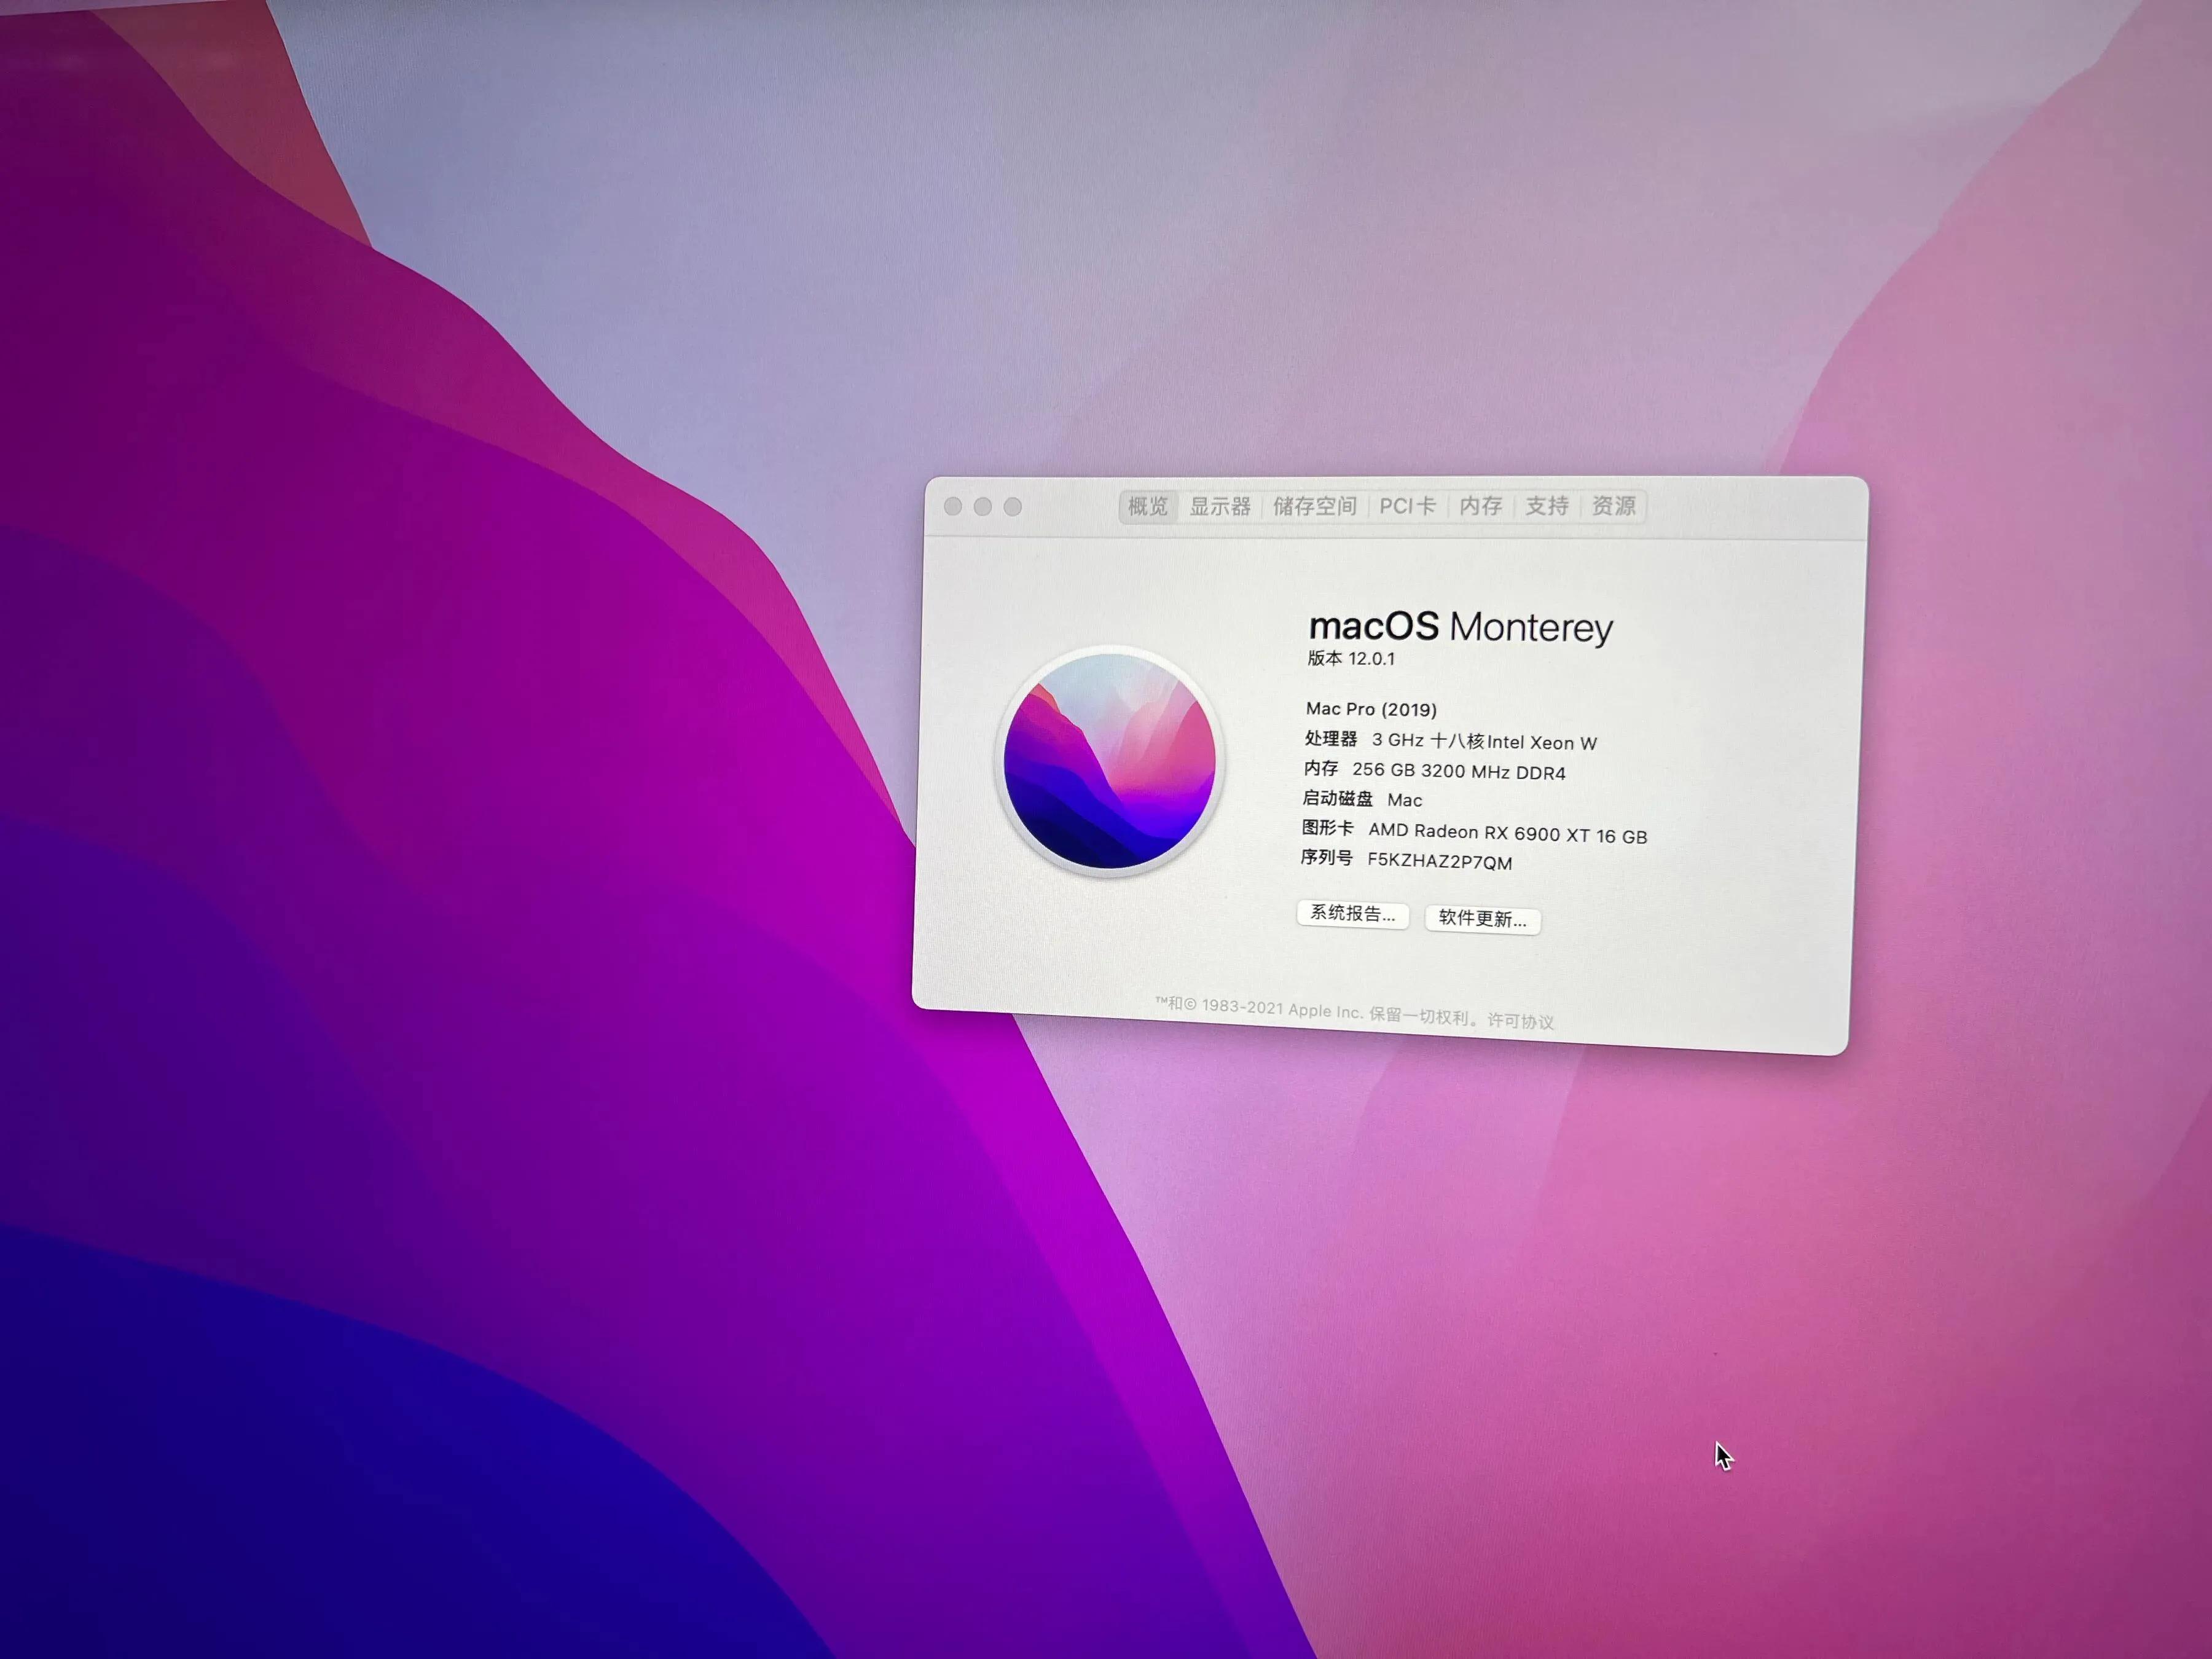Click the macOS Monterey logo image

(1110, 761)
